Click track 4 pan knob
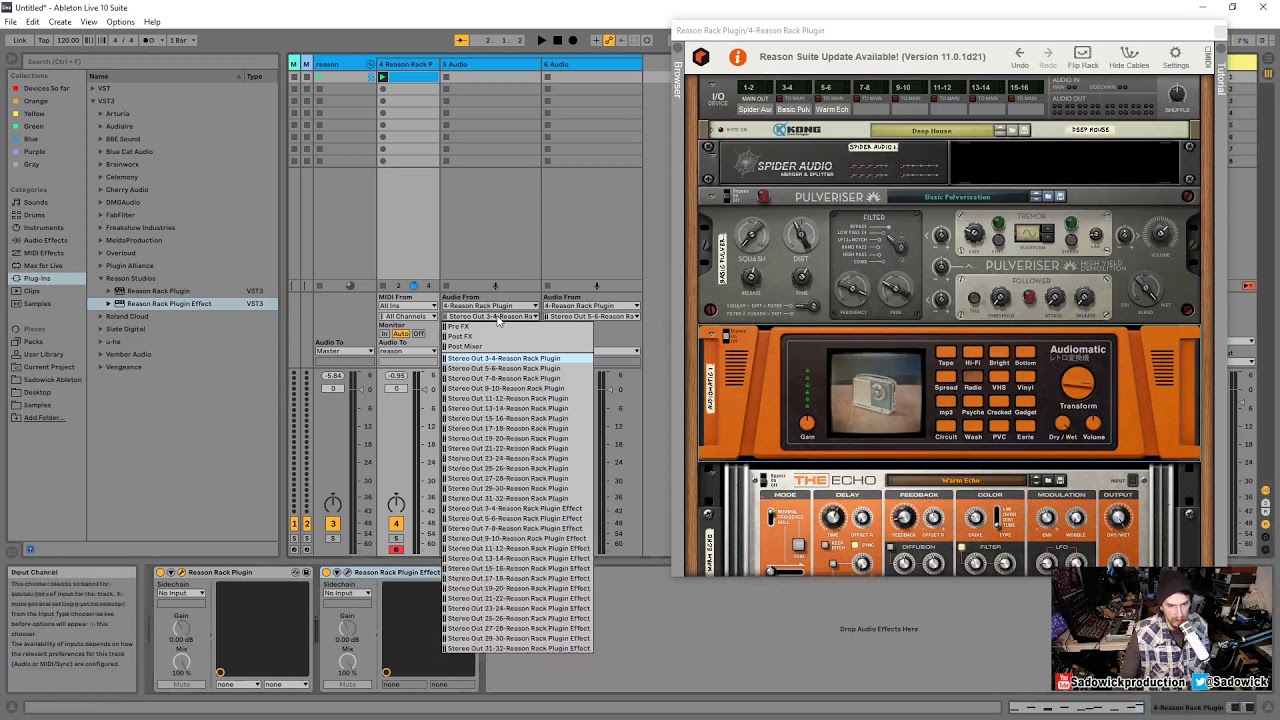This screenshot has width=1280, height=720. click(x=396, y=503)
